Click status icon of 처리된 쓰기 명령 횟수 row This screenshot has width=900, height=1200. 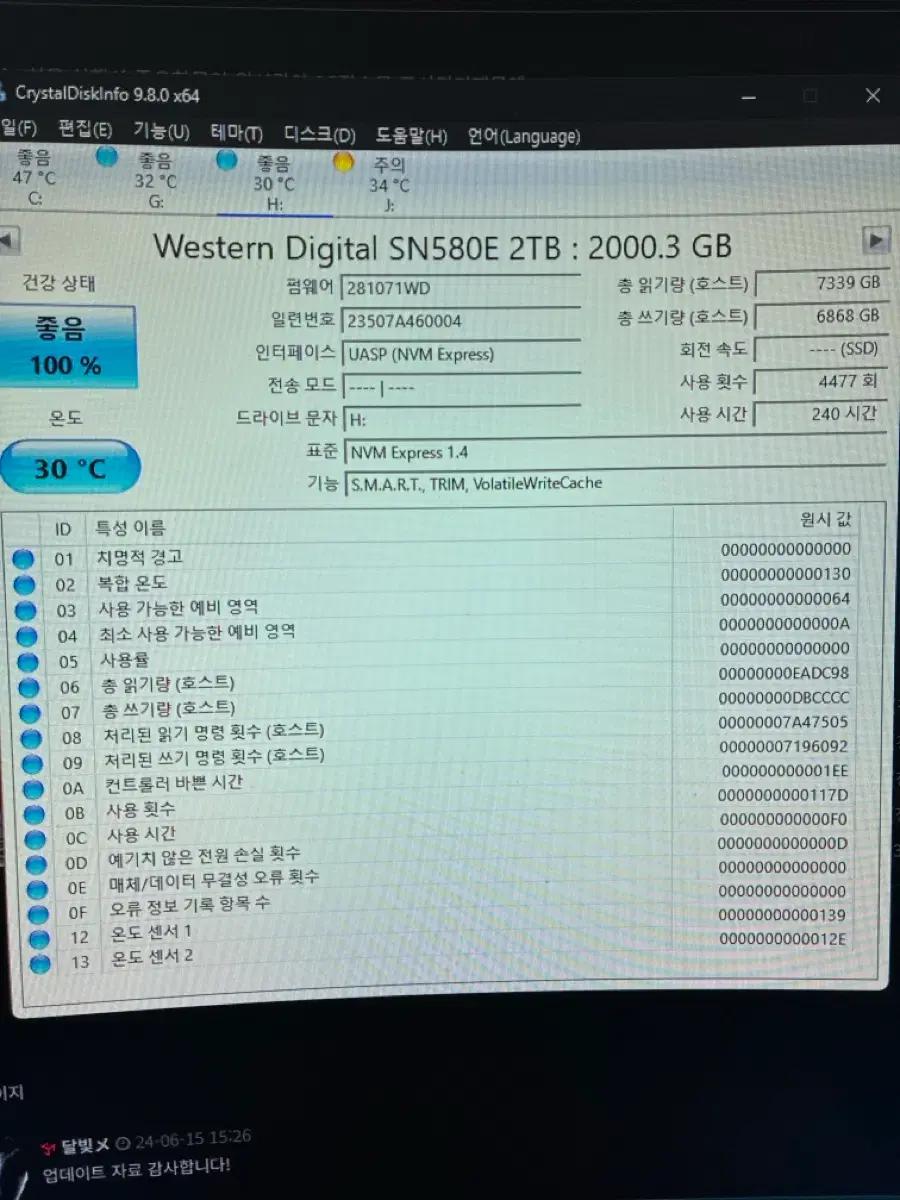(32, 764)
